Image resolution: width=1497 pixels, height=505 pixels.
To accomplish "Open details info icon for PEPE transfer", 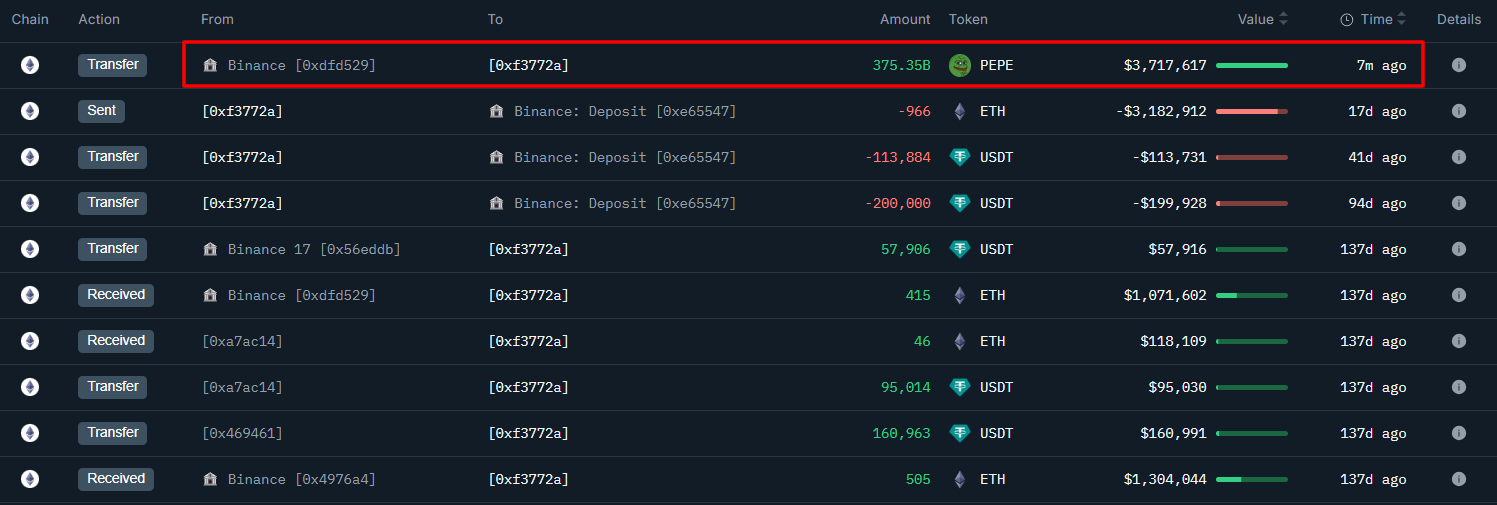I will click(x=1458, y=65).
